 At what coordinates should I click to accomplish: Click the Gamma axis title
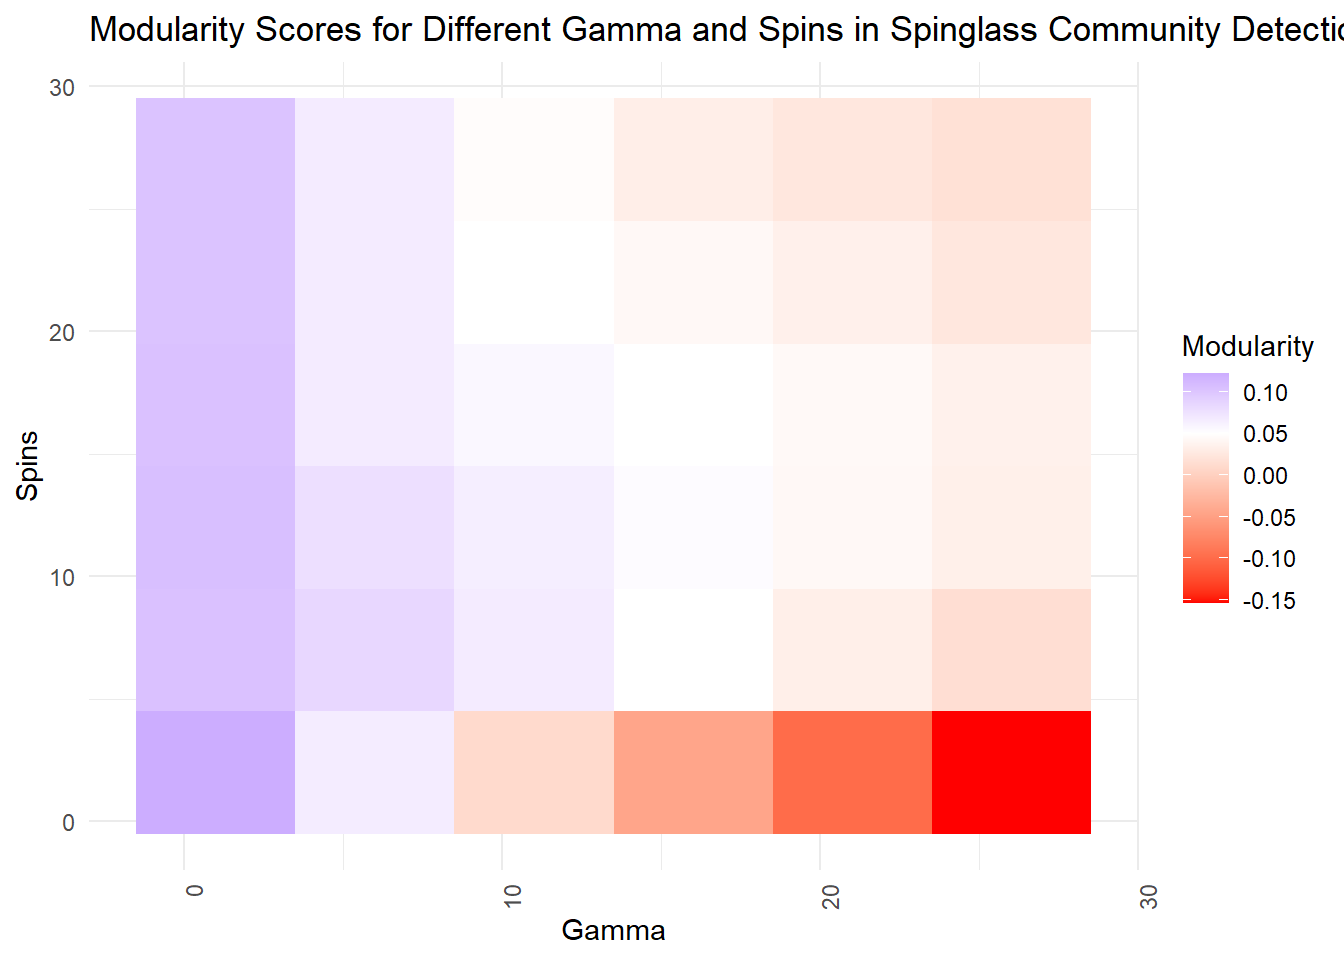point(613,930)
